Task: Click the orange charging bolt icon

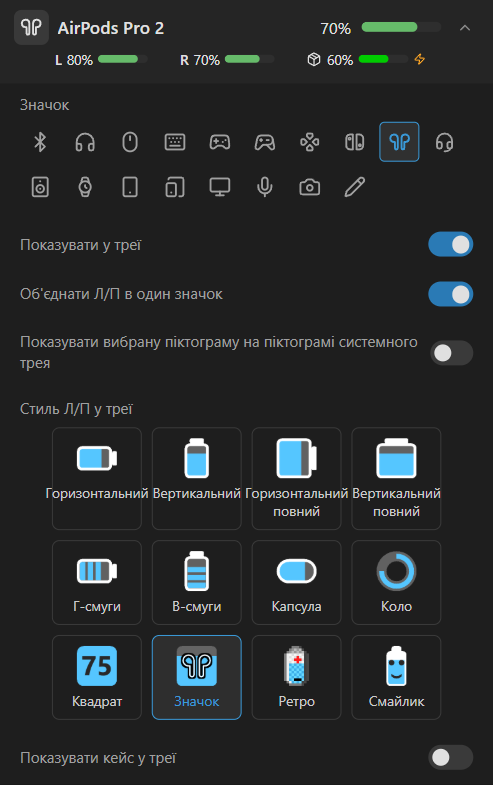Action: pos(419,60)
